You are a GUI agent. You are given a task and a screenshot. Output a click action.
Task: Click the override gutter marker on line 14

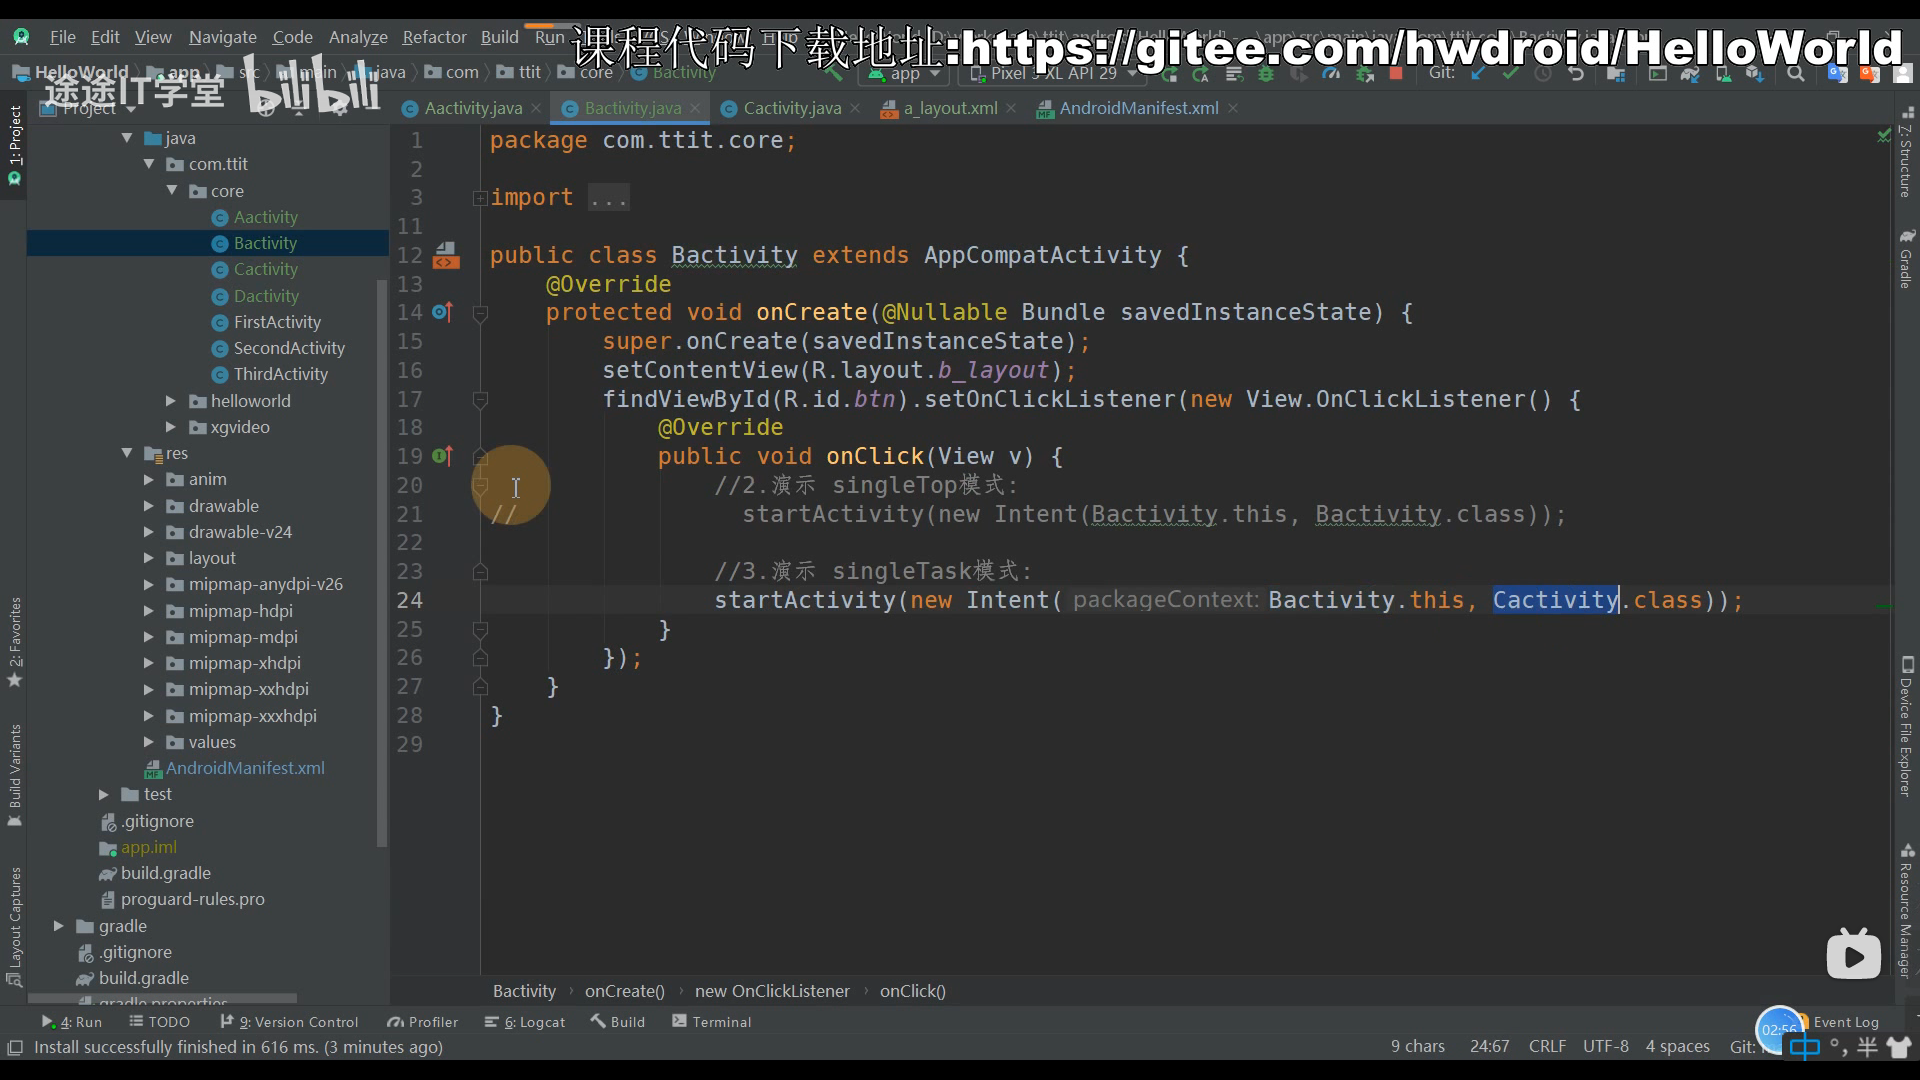pyautogui.click(x=443, y=313)
